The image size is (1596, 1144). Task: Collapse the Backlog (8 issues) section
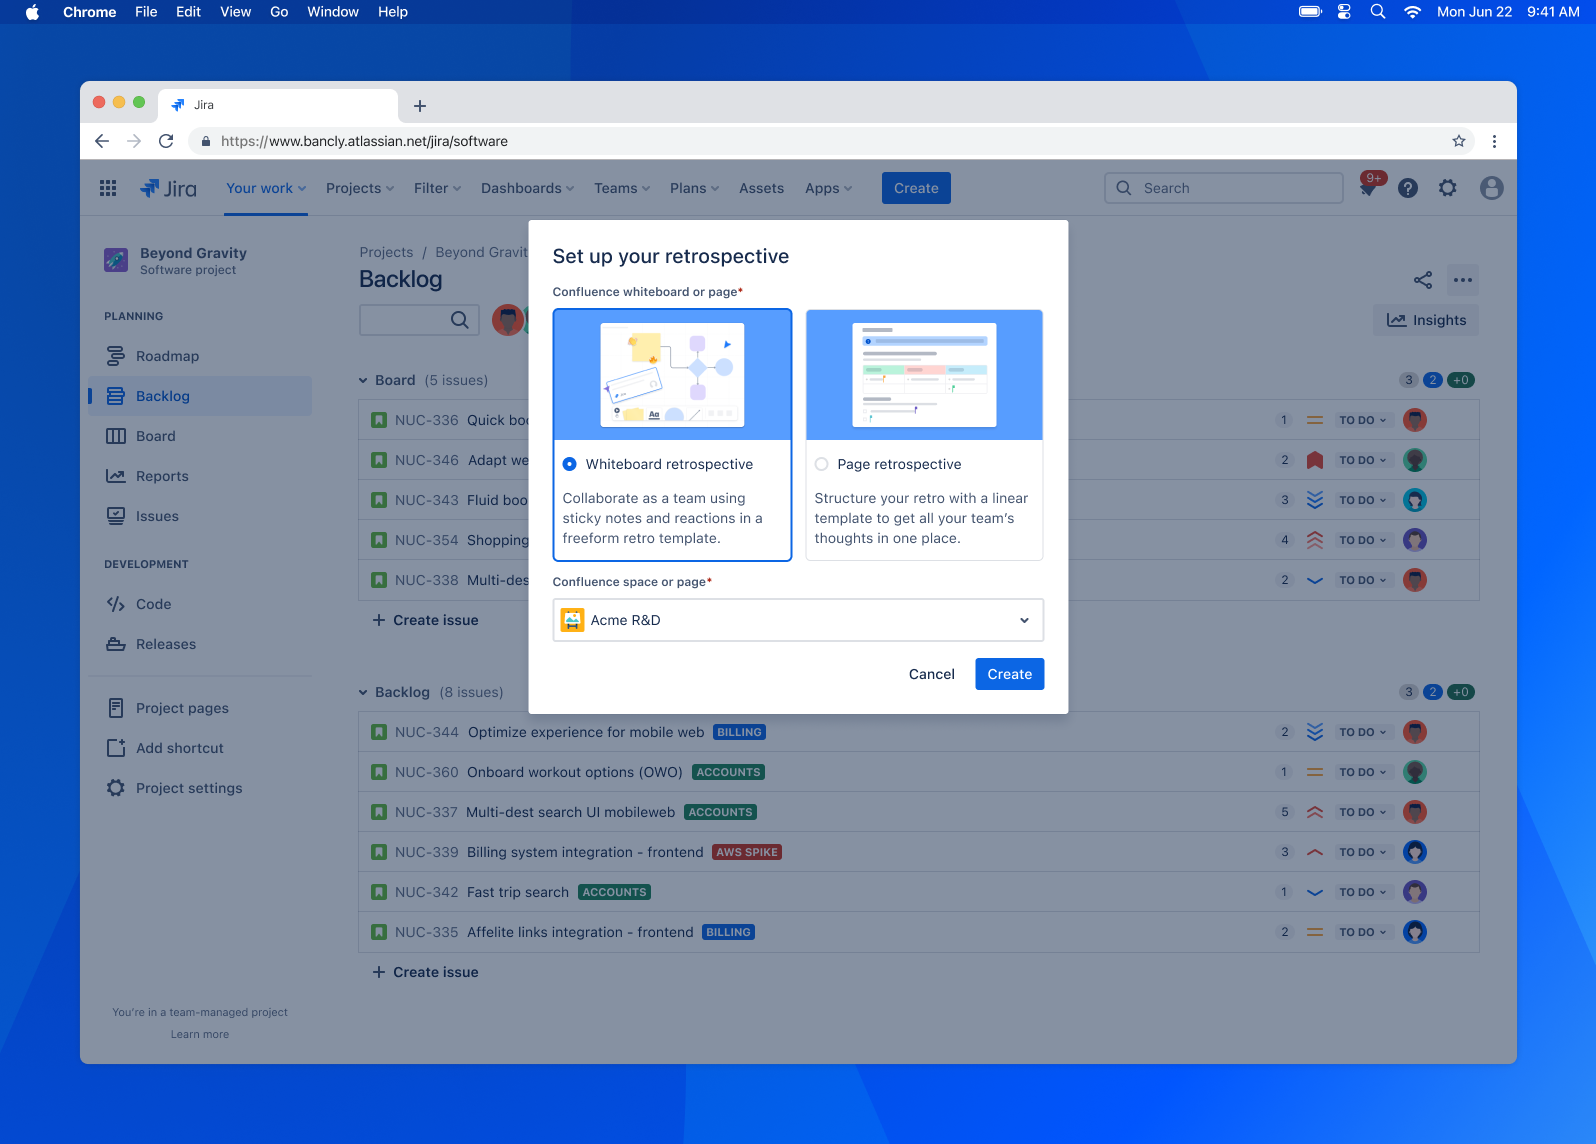[363, 692]
